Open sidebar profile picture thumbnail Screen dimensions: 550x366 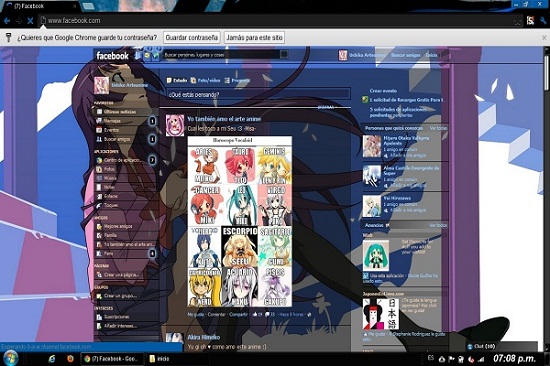(x=101, y=86)
